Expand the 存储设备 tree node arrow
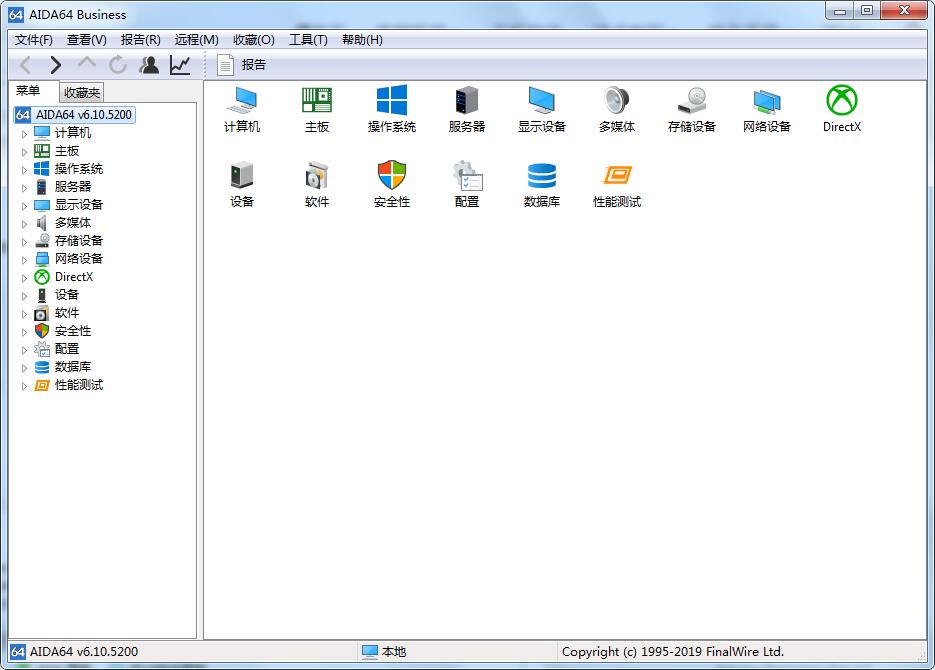935x670 pixels. (24, 242)
